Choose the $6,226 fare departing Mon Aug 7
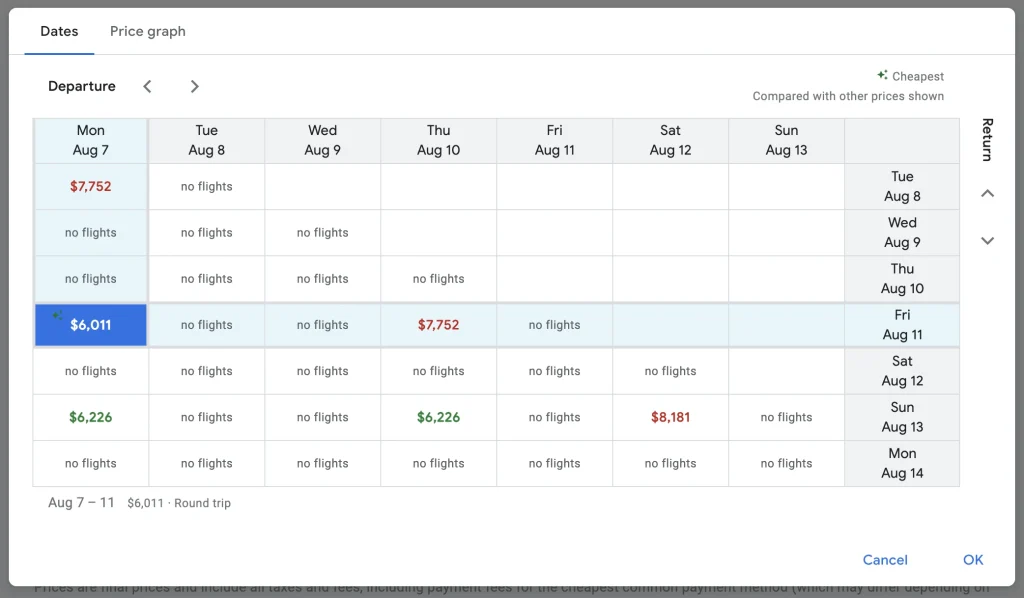The image size is (1024, 598). pos(91,417)
